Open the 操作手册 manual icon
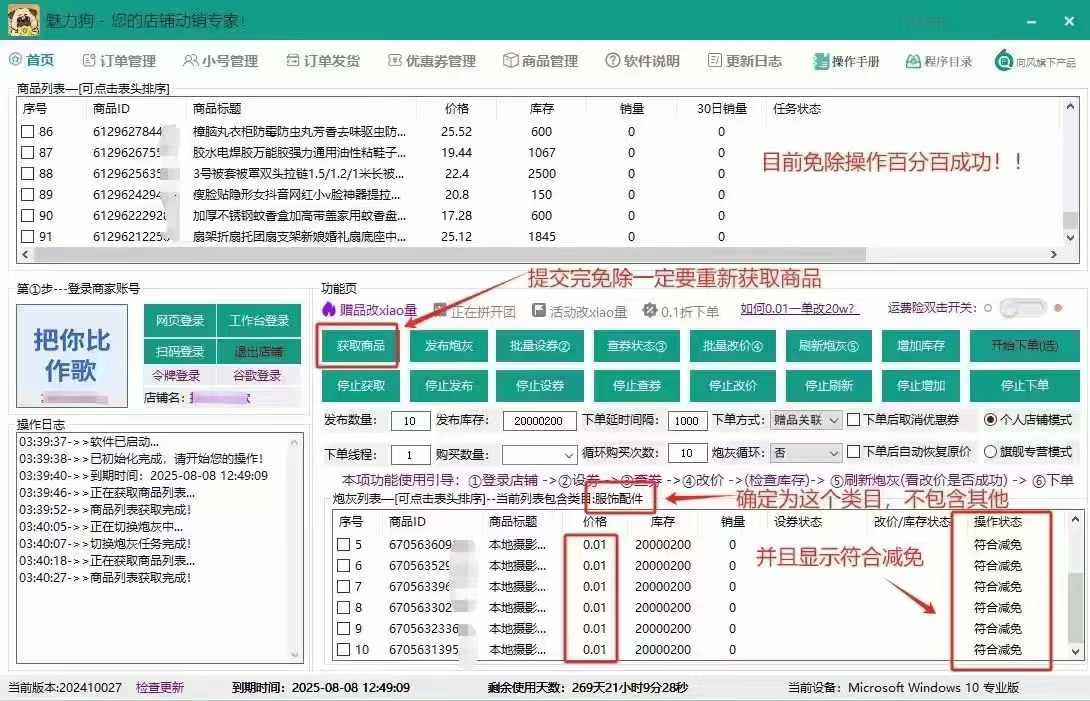This screenshot has height=701, width=1090. (x=821, y=61)
